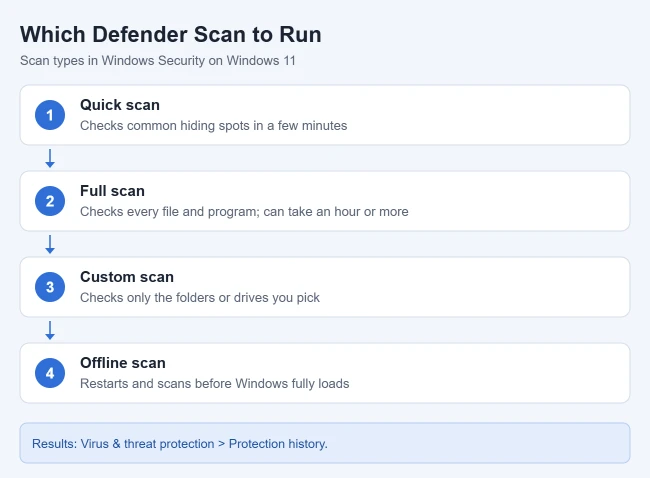
Task: Select the Offline scan title
Action: [x=123, y=363]
